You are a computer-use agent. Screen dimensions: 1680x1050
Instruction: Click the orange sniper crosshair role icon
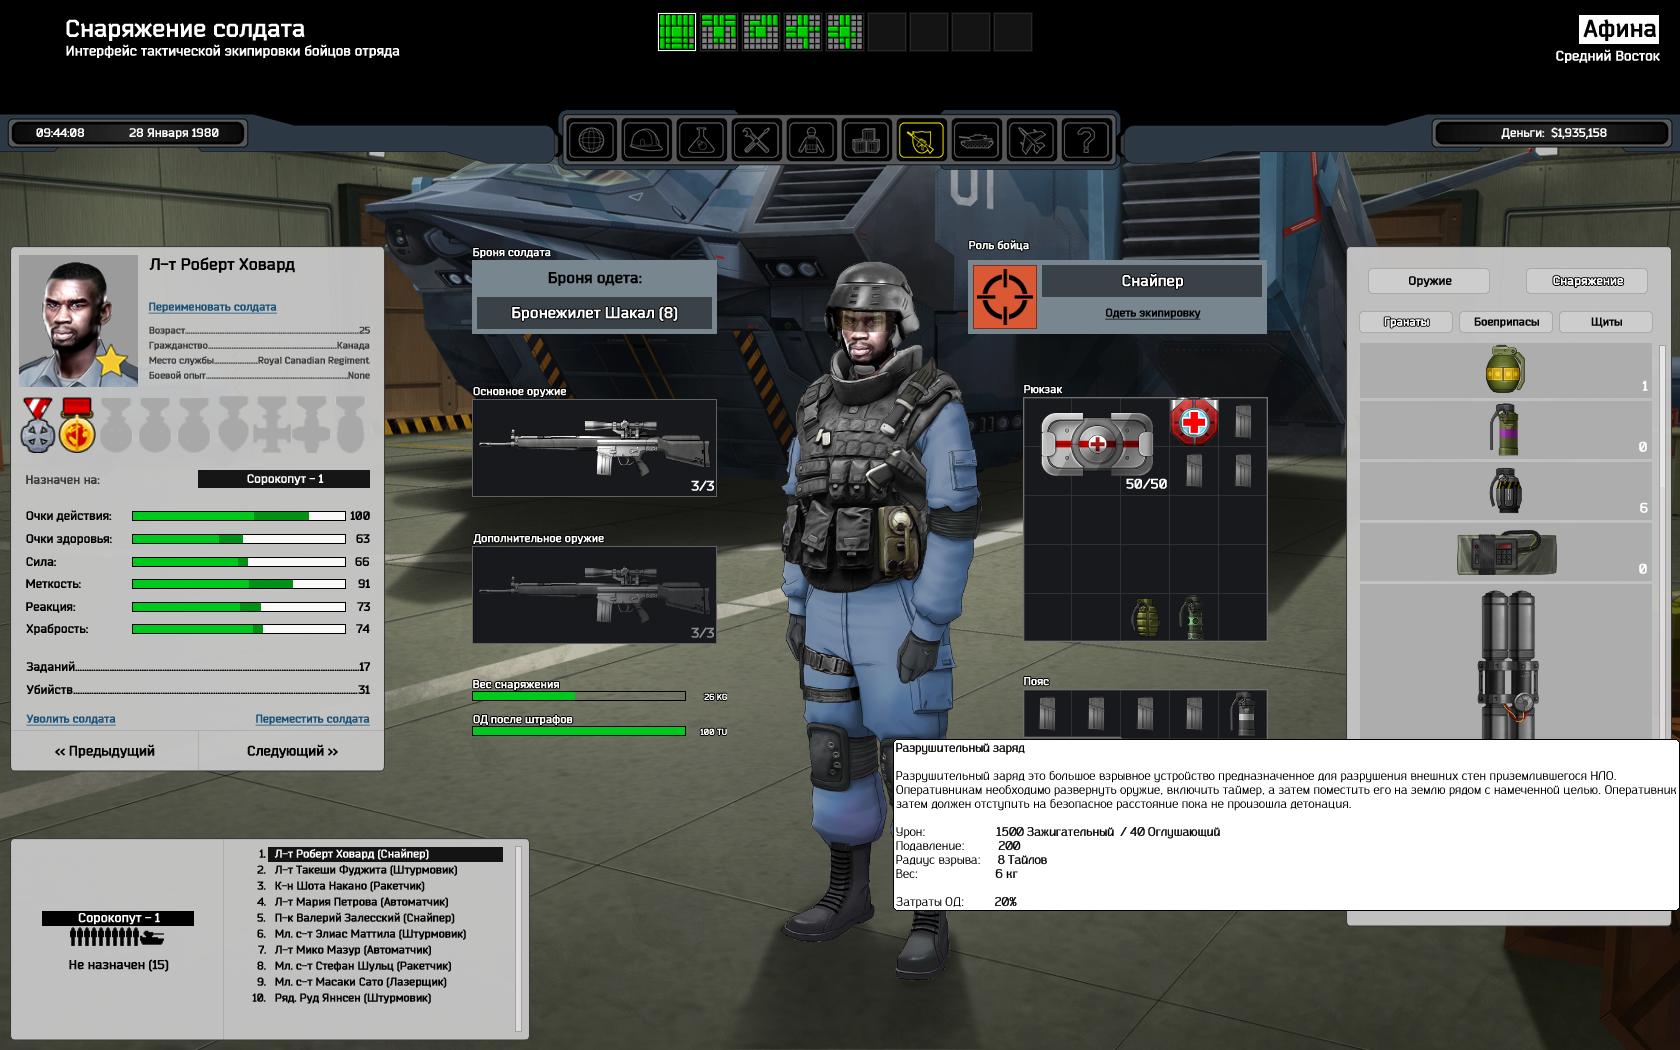click(x=1004, y=296)
